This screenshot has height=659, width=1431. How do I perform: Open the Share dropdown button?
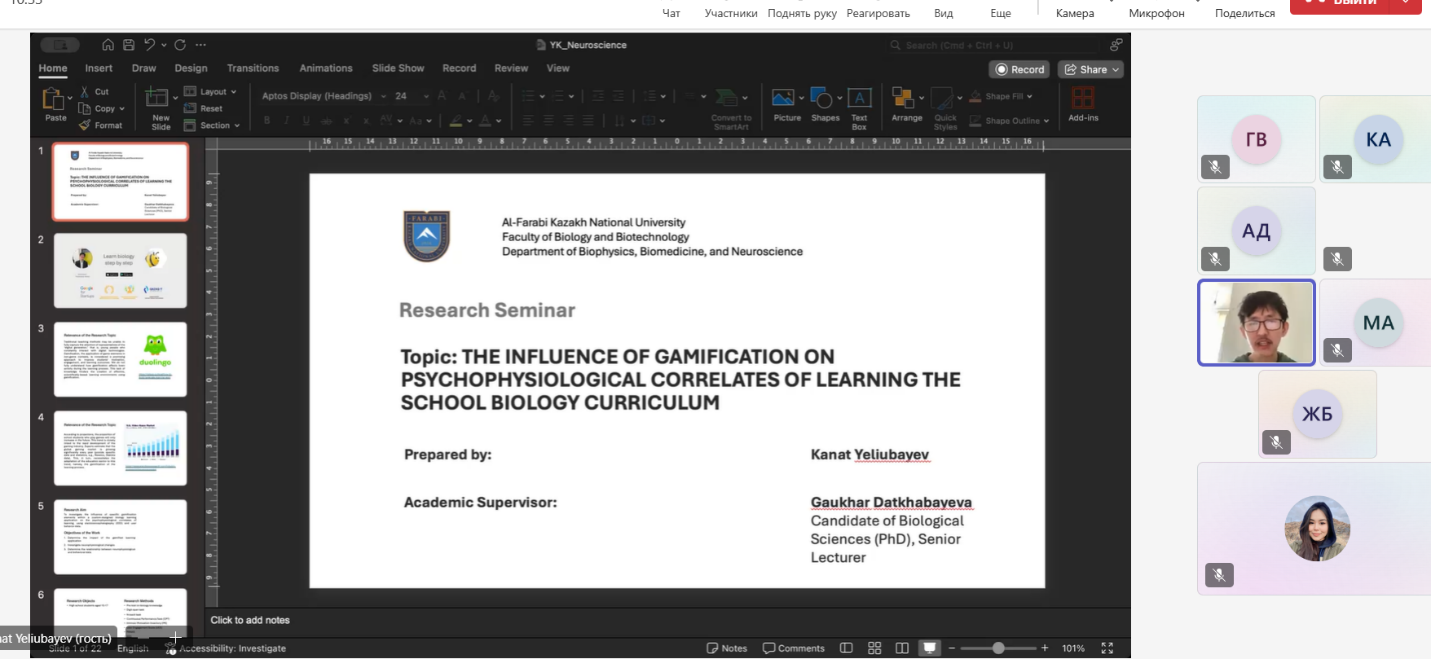tap(1092, 69)
